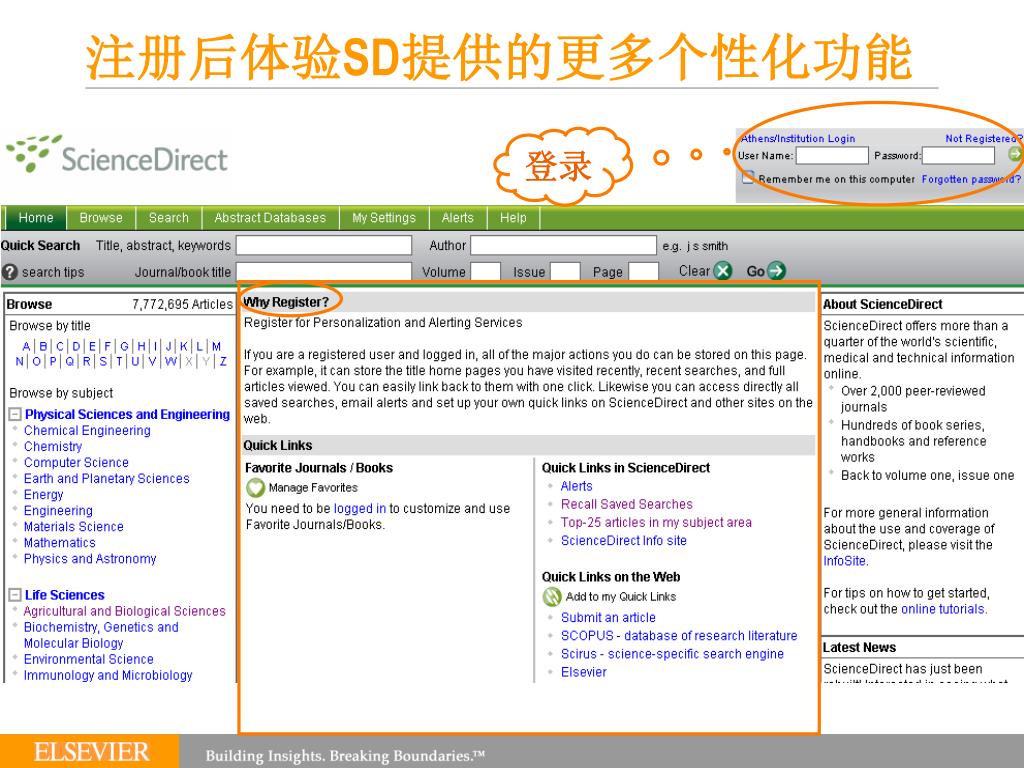Open the Athens/Institution Login link
The height and width of the screenshot is (768, 1024).
(797, 139)
